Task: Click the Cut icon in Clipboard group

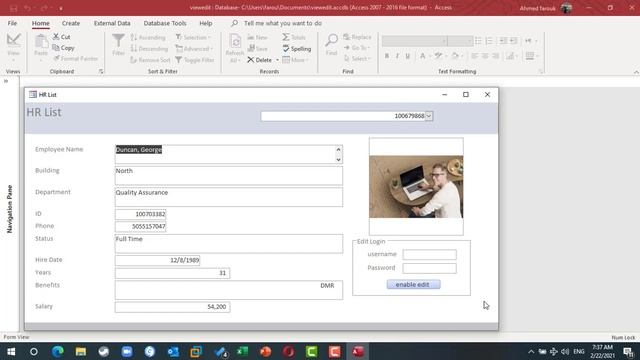Action: [x=56, y=37]
